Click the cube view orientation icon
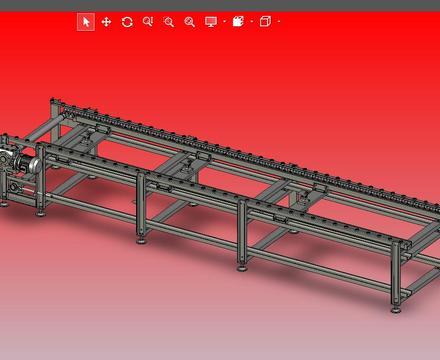 [x=265, y=22]
